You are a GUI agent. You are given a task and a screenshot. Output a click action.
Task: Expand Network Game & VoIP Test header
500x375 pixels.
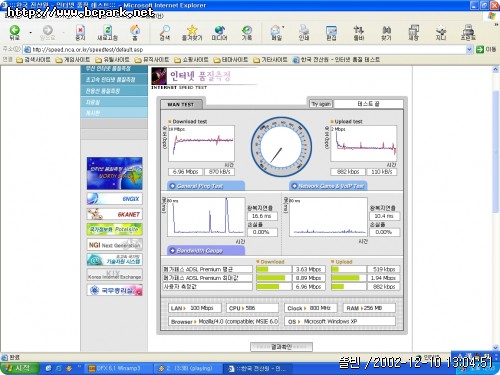(x=328, y=186)
